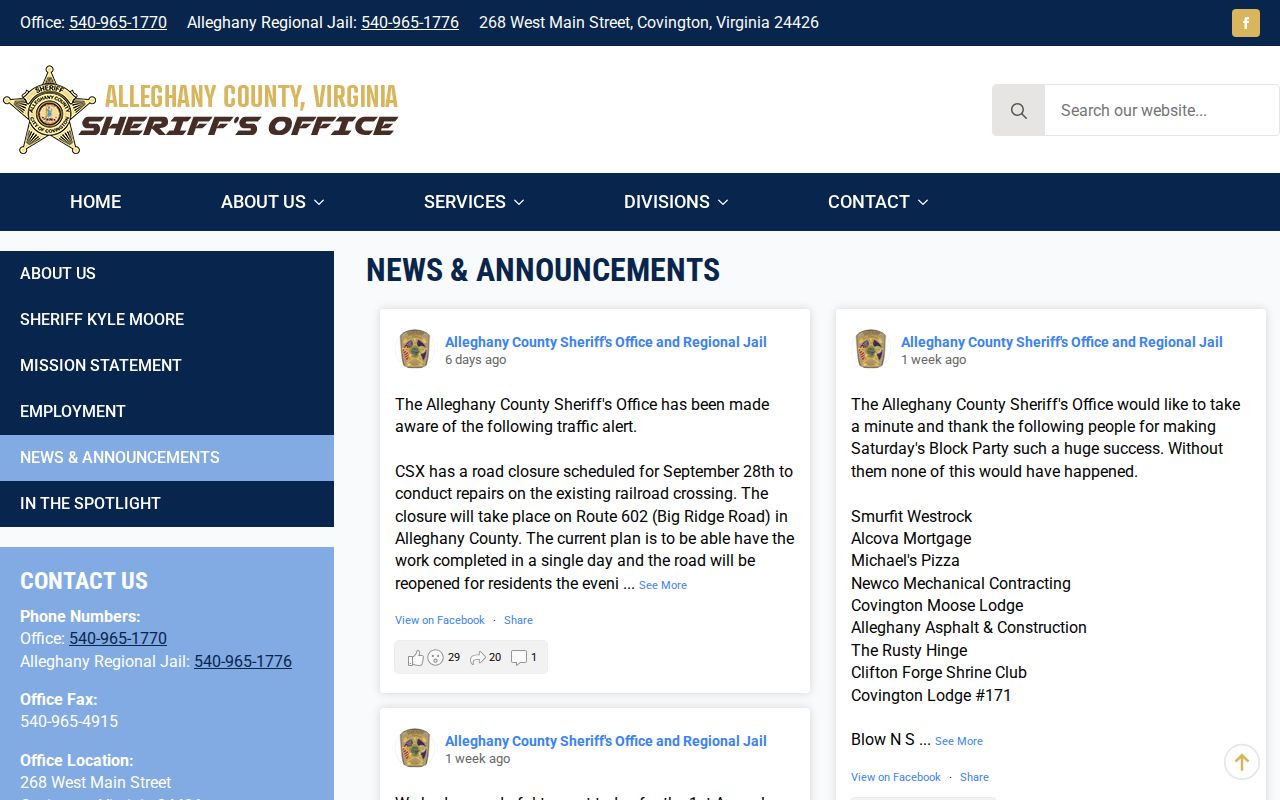Click the scroll-to-top arrow button

pos(1241,762)
